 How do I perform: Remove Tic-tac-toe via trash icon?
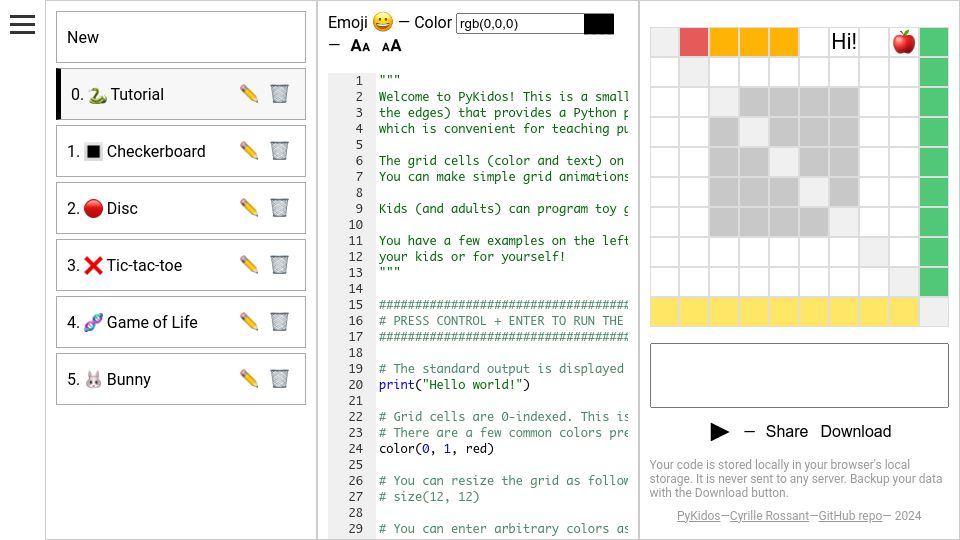(279, 264)
